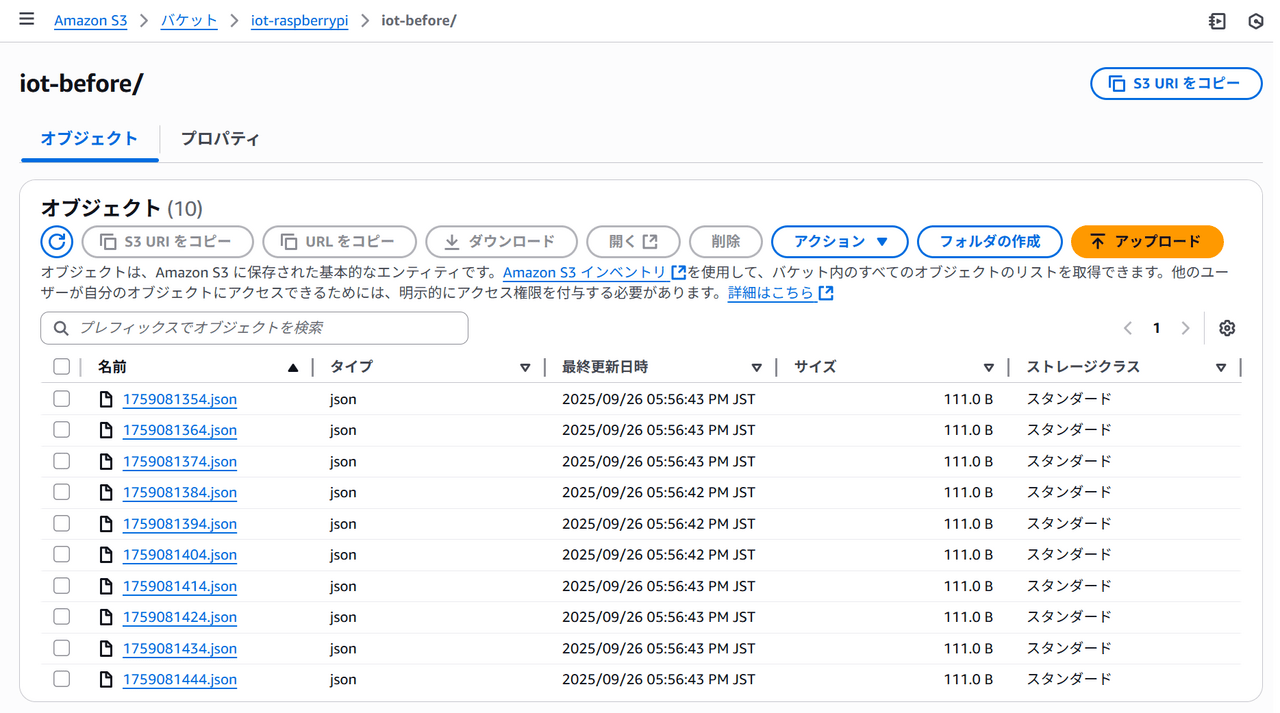The width and height of the screenshot is (1280, 713).
Task: Select checkbox for 1759081364.json
Action: (62, 430)
